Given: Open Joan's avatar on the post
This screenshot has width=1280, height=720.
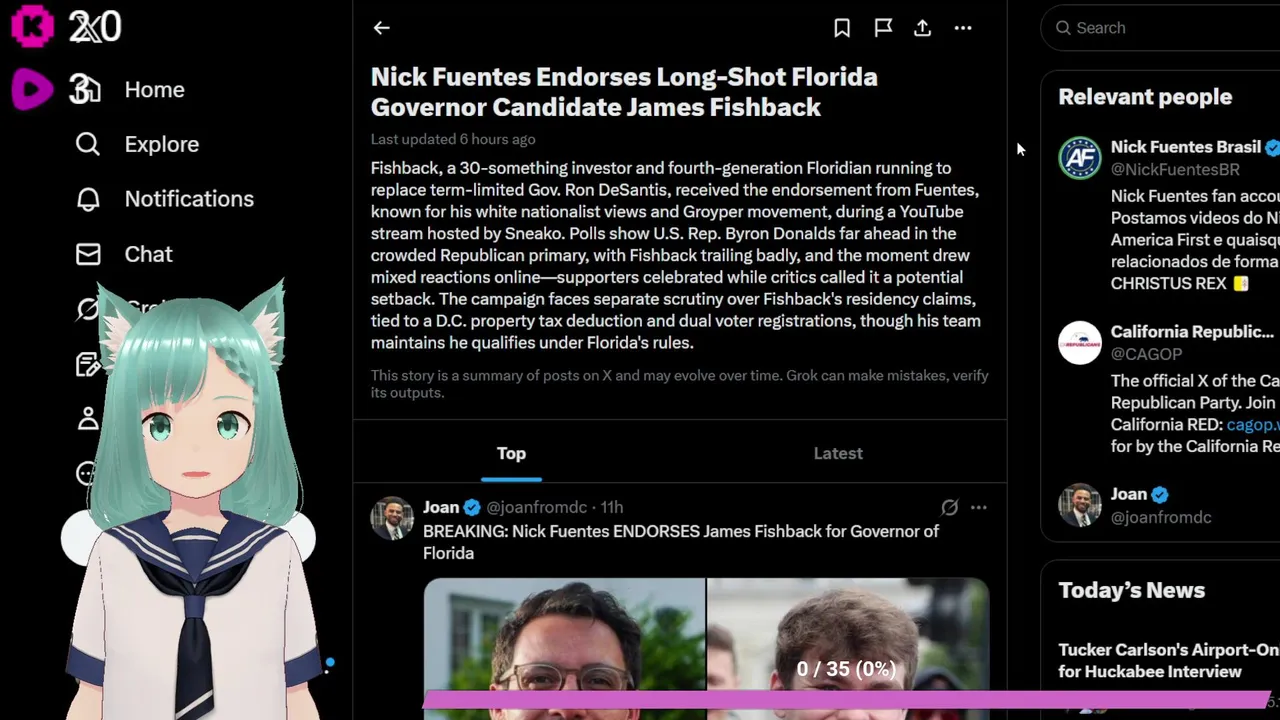Looking at the screenshot, I should pos(392,518).
